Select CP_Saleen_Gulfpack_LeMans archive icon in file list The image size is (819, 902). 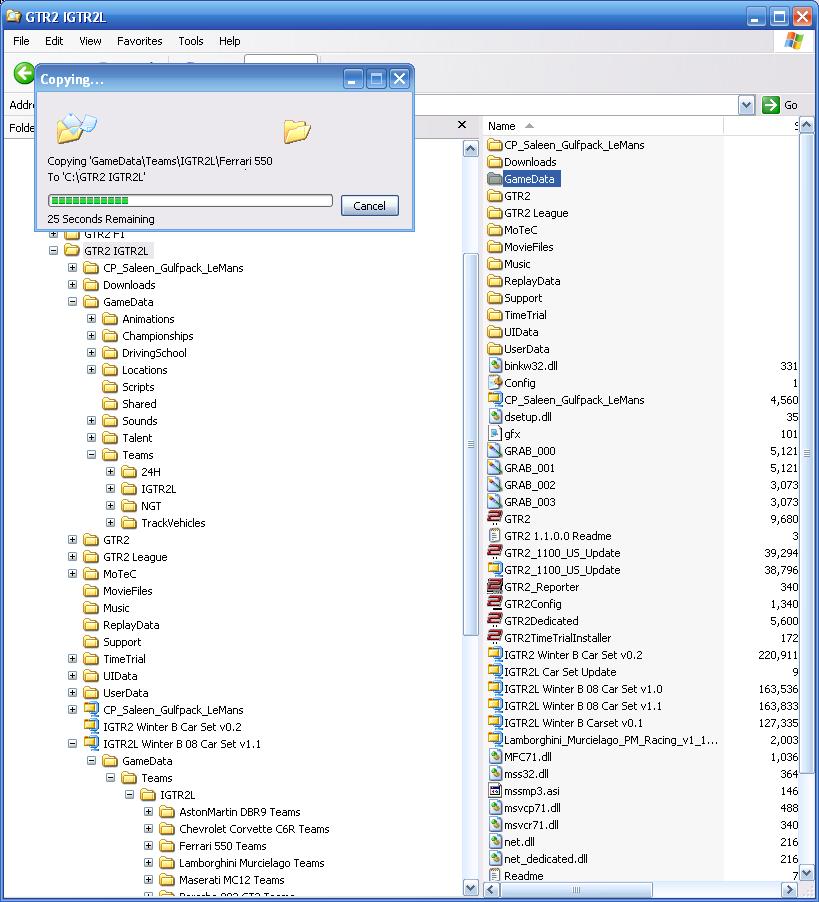pos(495,399)
